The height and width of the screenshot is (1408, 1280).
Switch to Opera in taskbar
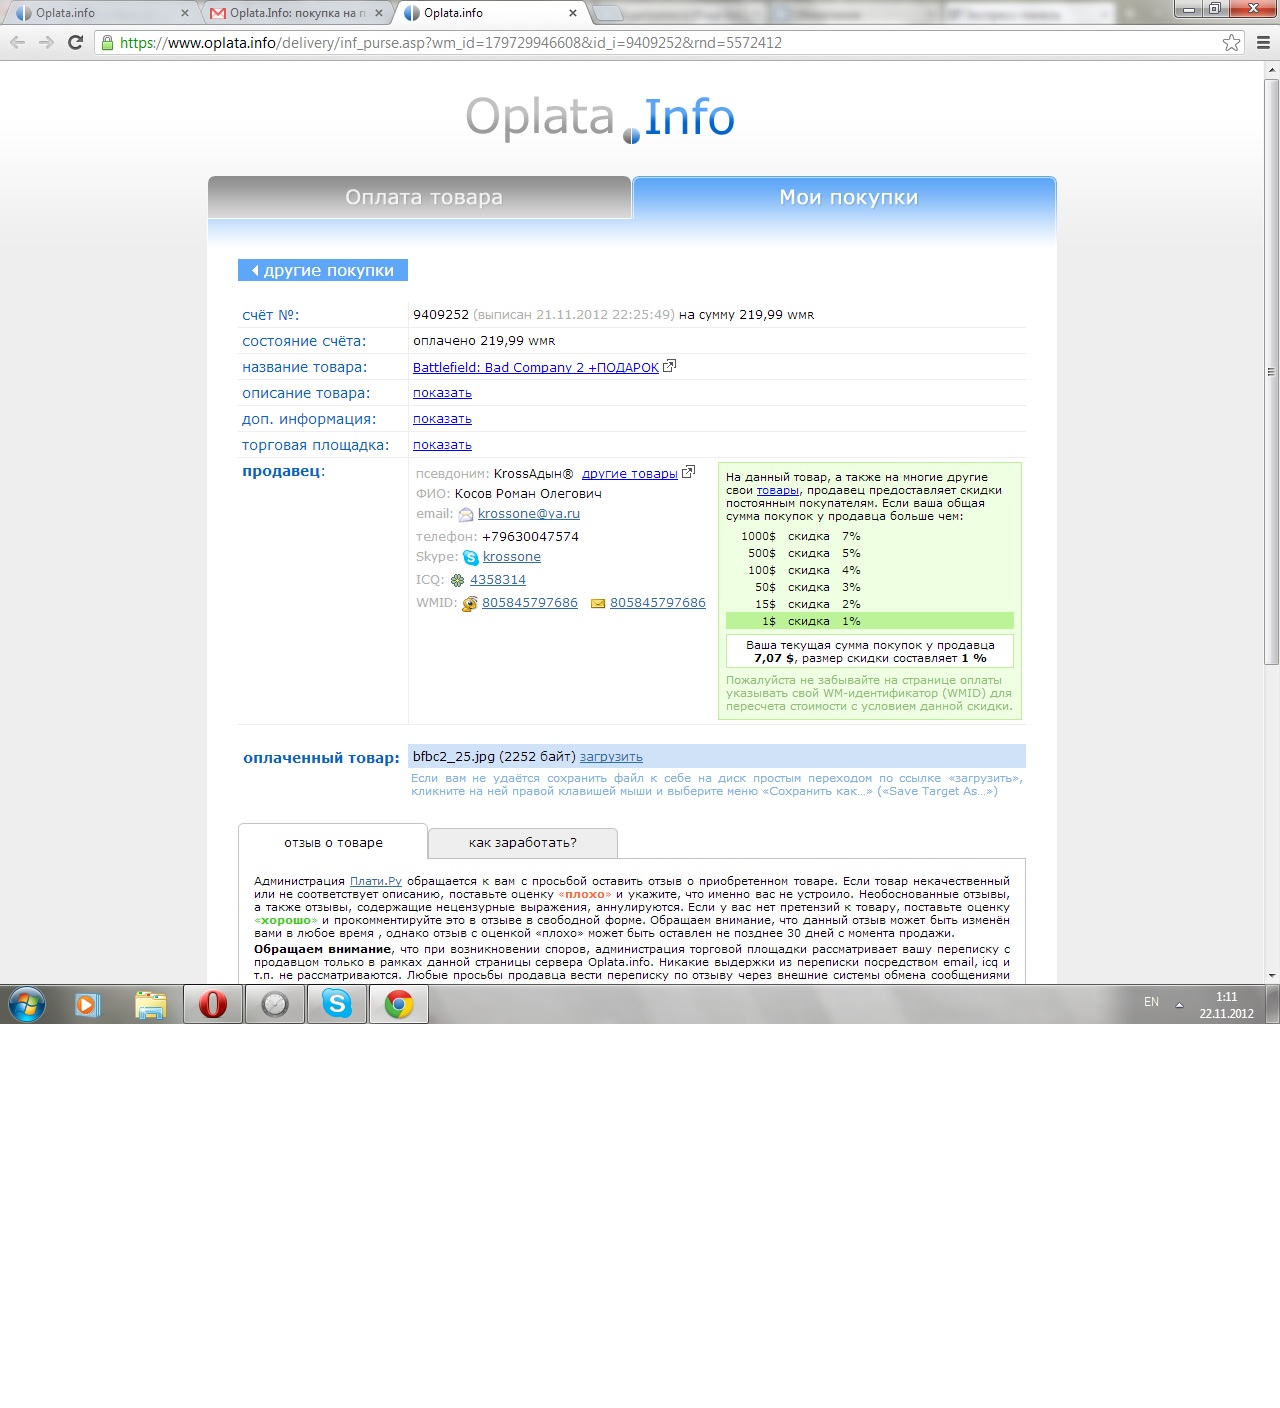coord(213,1005)
